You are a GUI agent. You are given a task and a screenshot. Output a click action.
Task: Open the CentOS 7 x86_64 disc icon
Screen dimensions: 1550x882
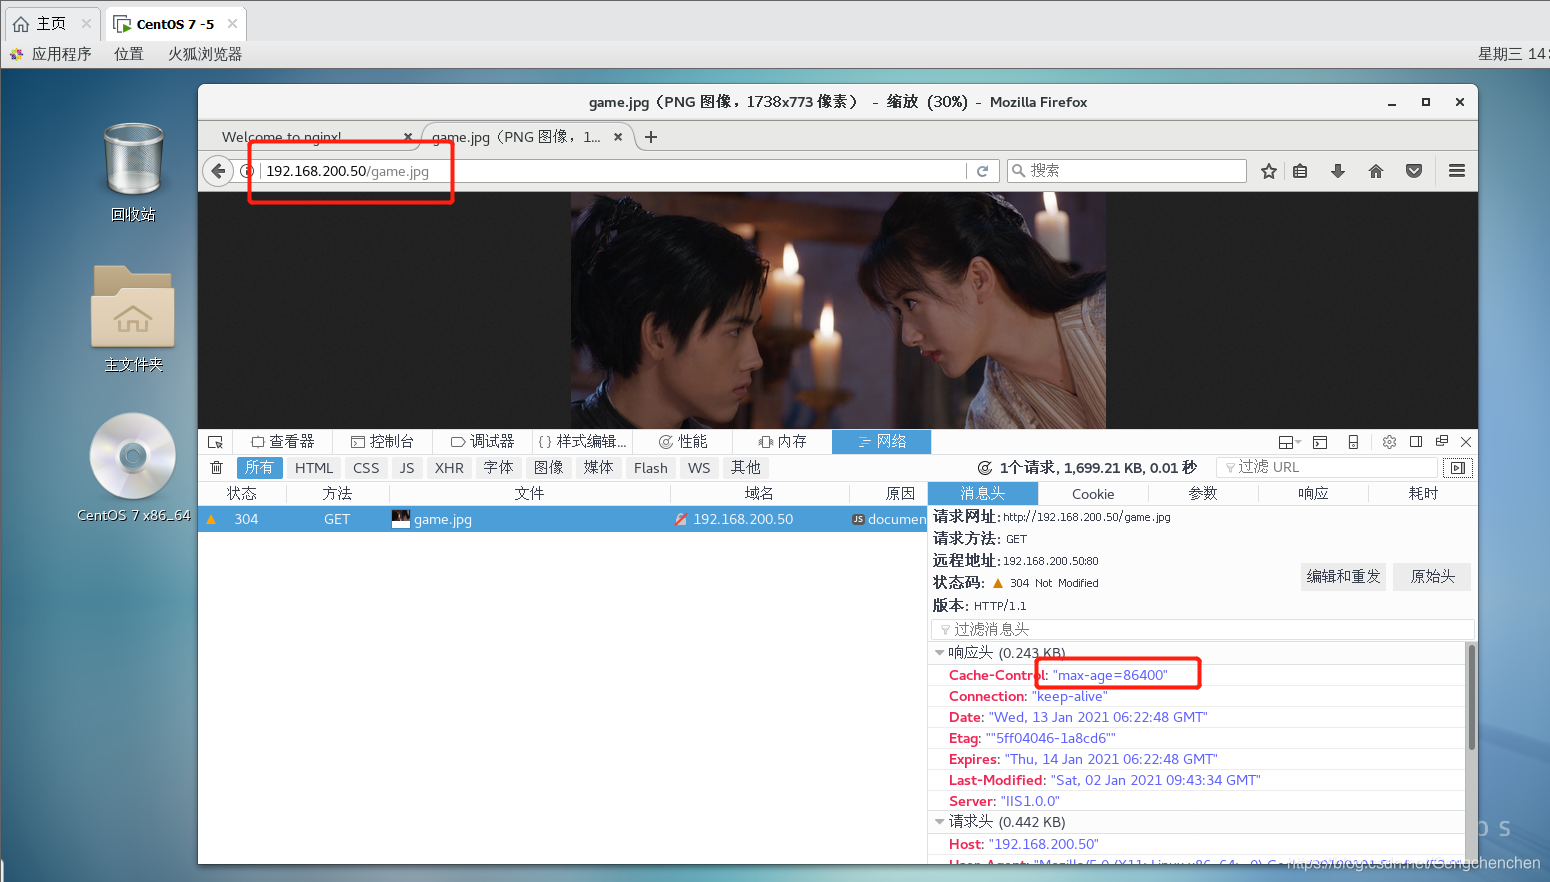(x=133, y=468)
